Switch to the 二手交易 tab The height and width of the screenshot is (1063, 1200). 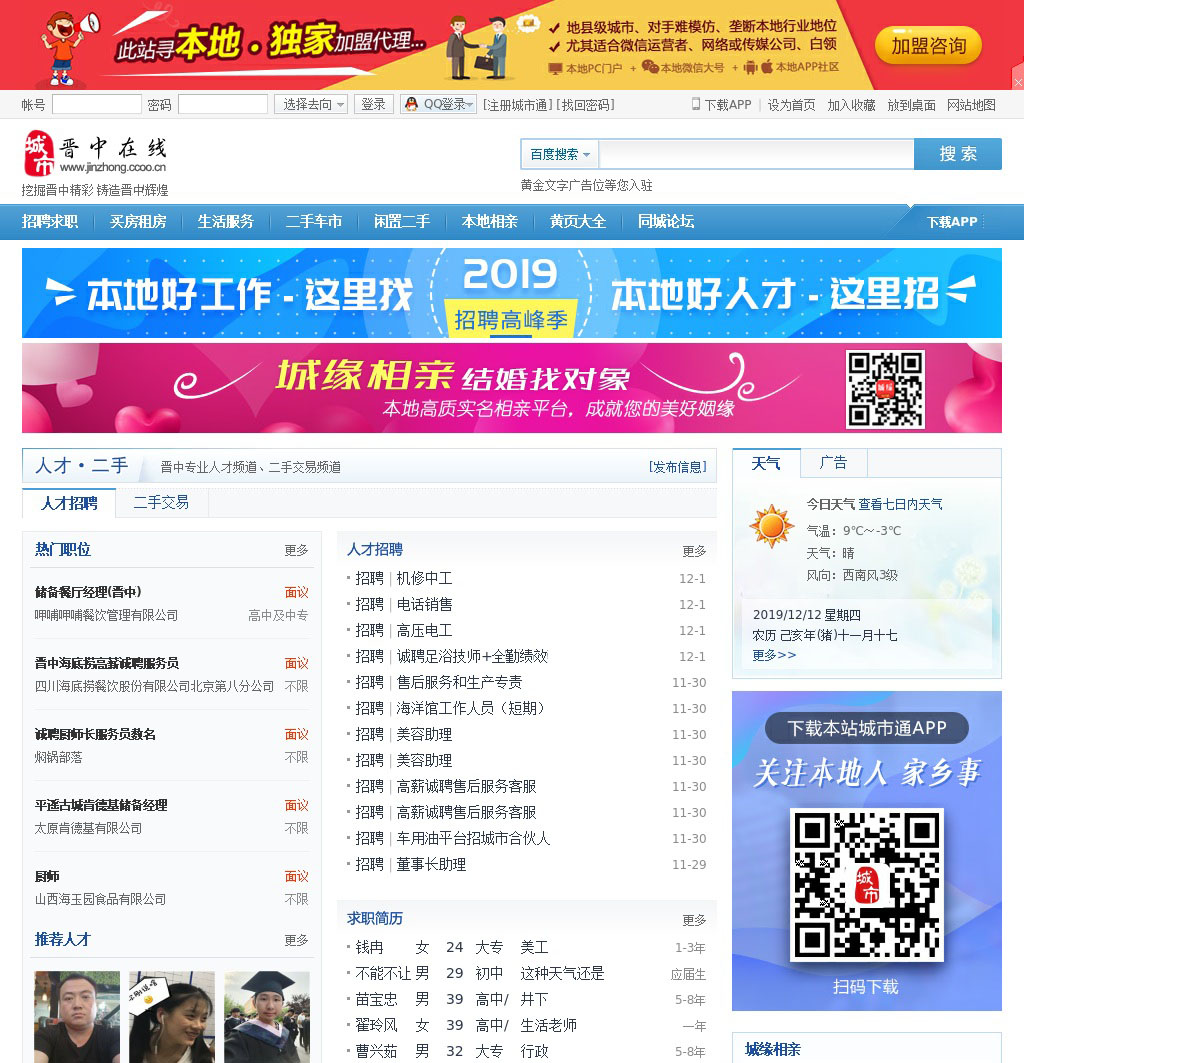pos(161,502)
